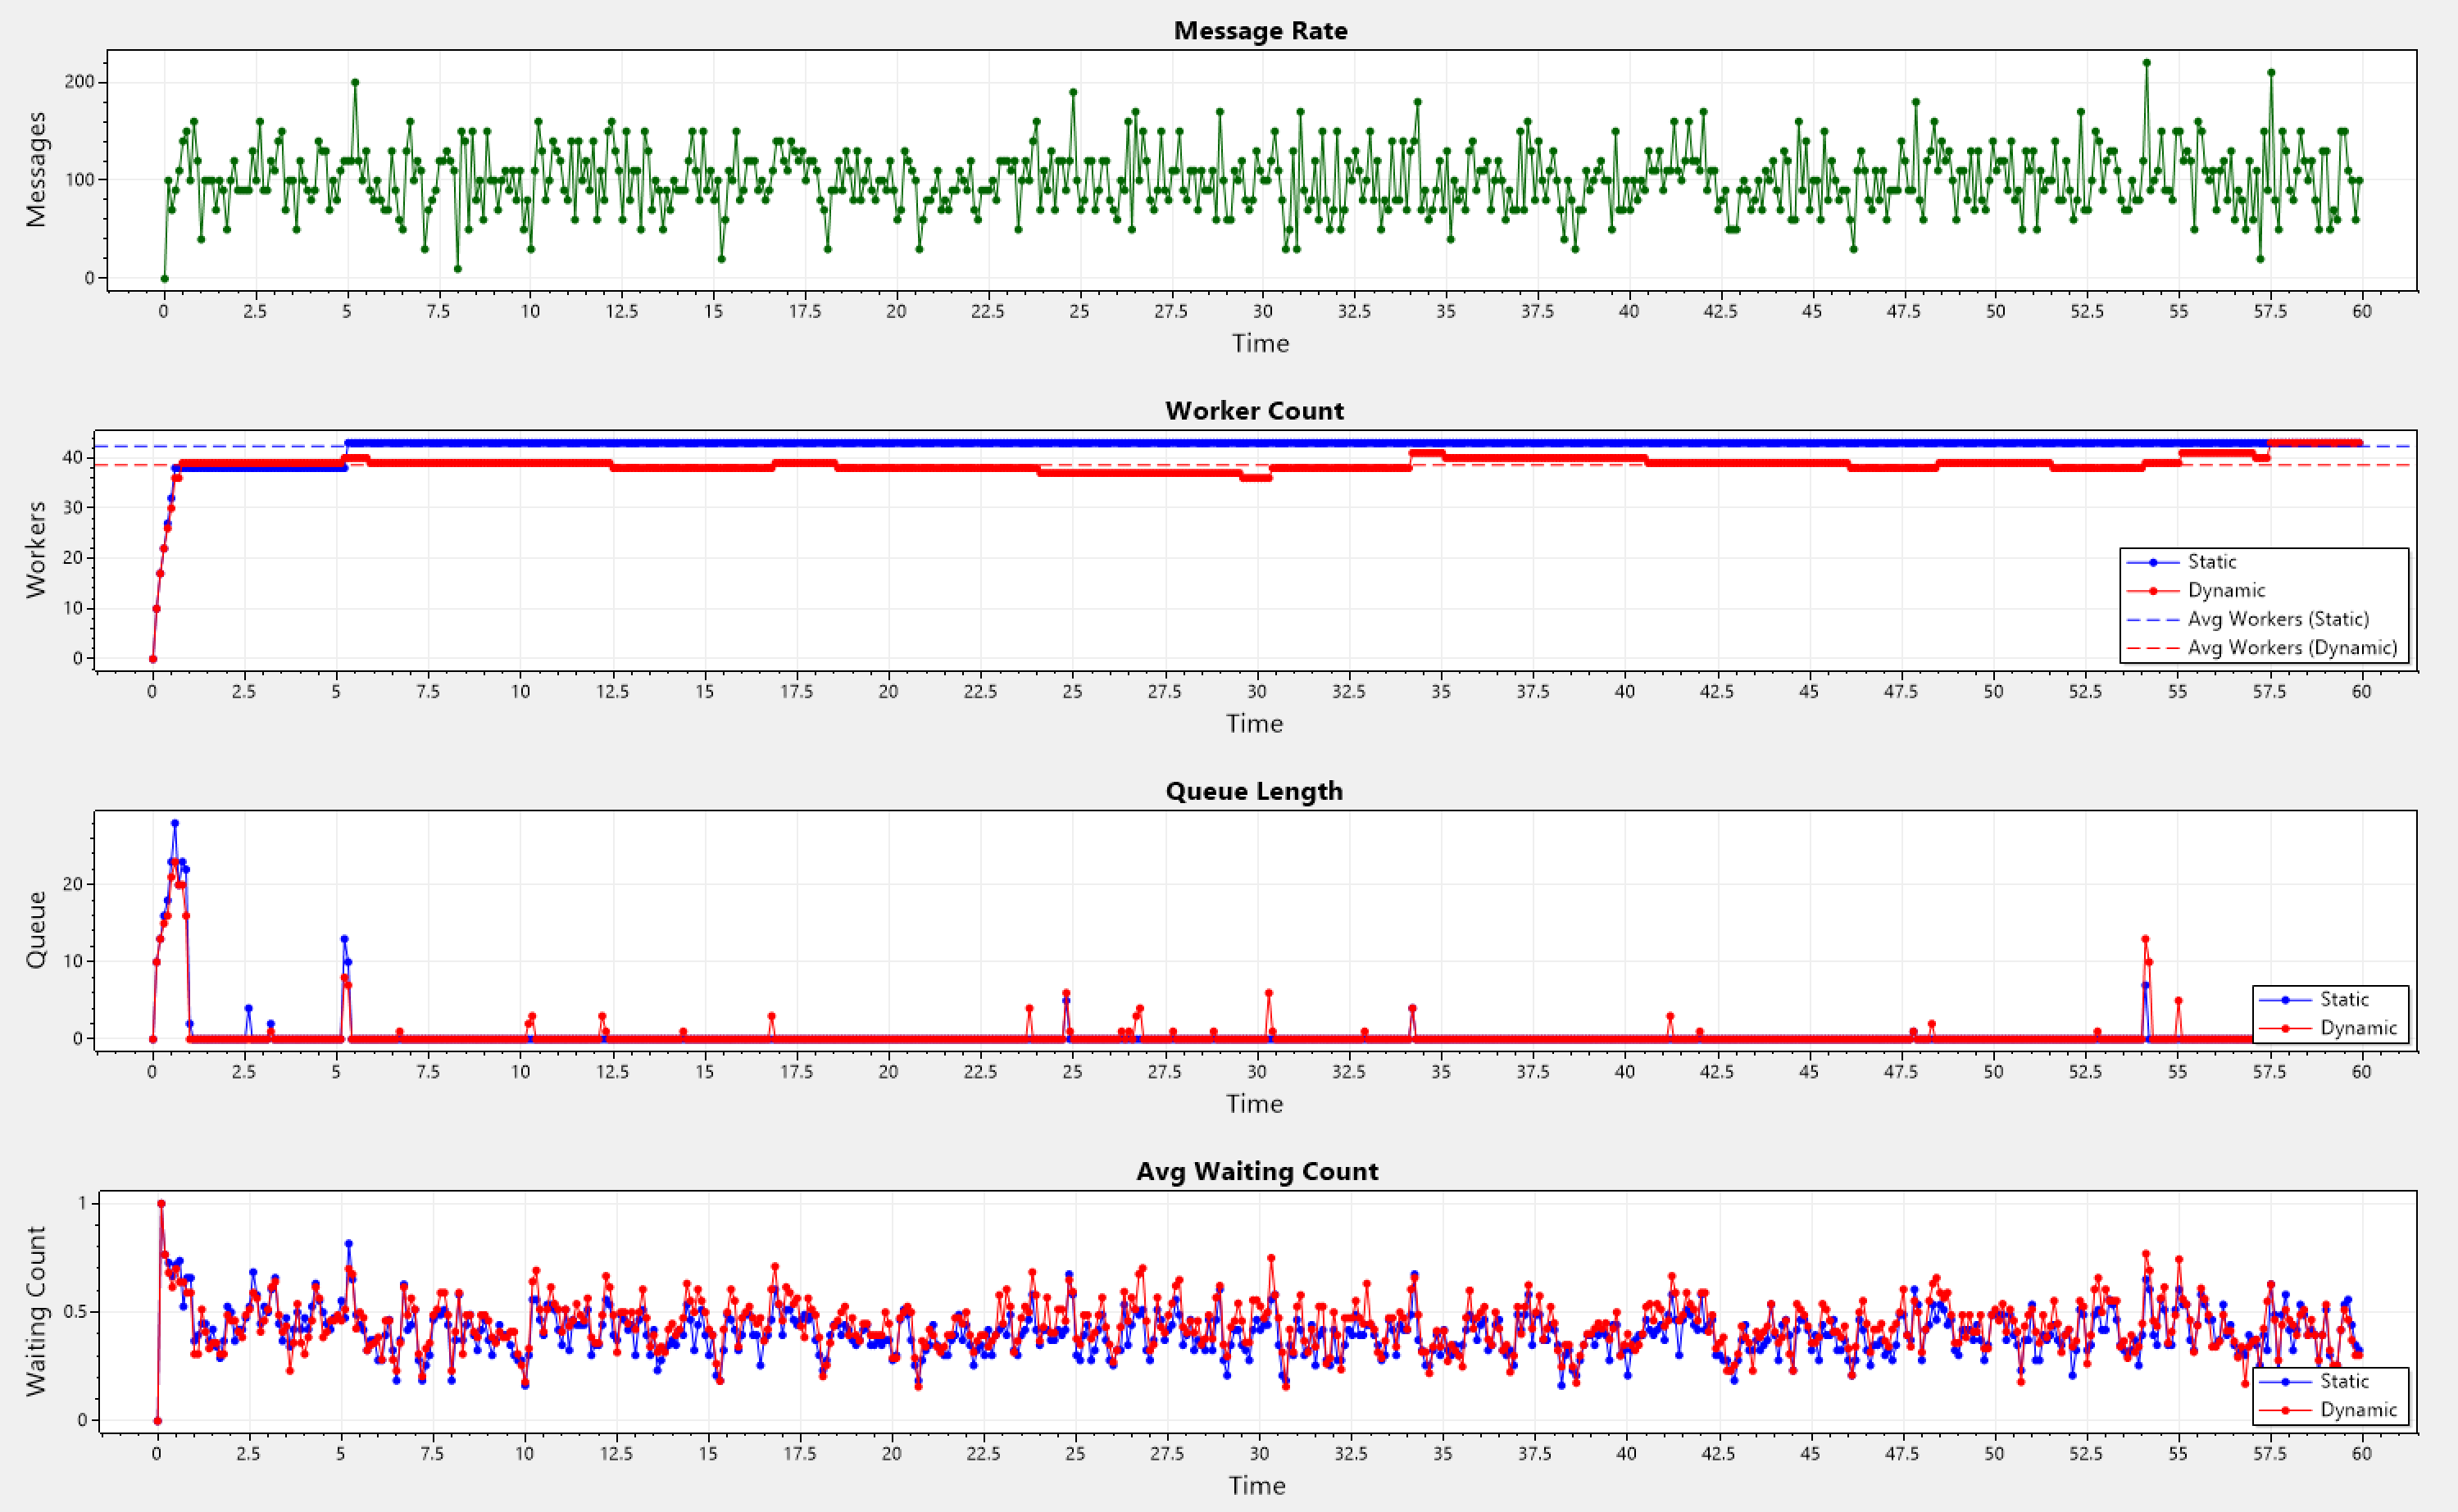Click the message spike point at time 5
The width and height of the screenshot is (2458, 1512).
(355, 83)
